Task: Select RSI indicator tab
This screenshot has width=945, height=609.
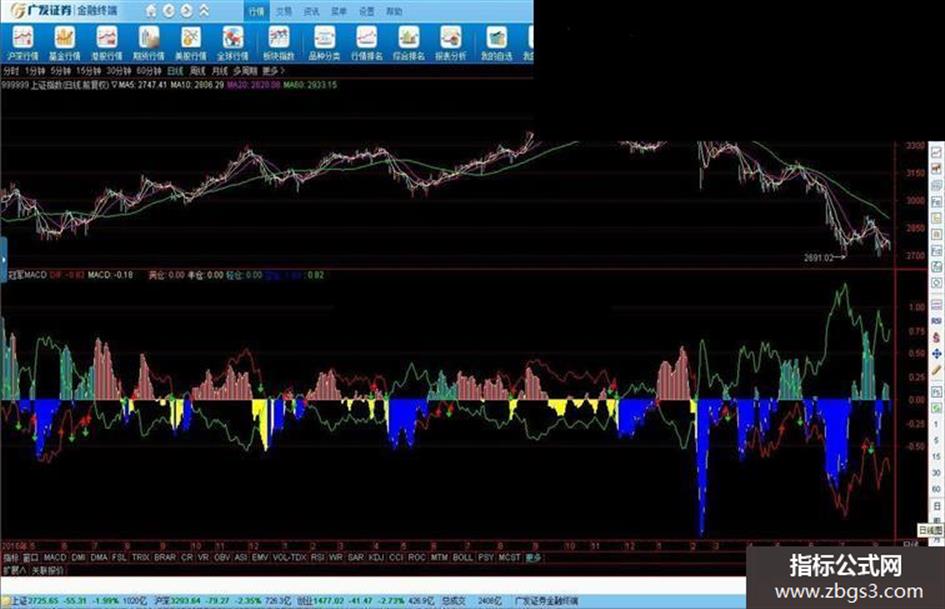Action: click(x=317, y=558)
